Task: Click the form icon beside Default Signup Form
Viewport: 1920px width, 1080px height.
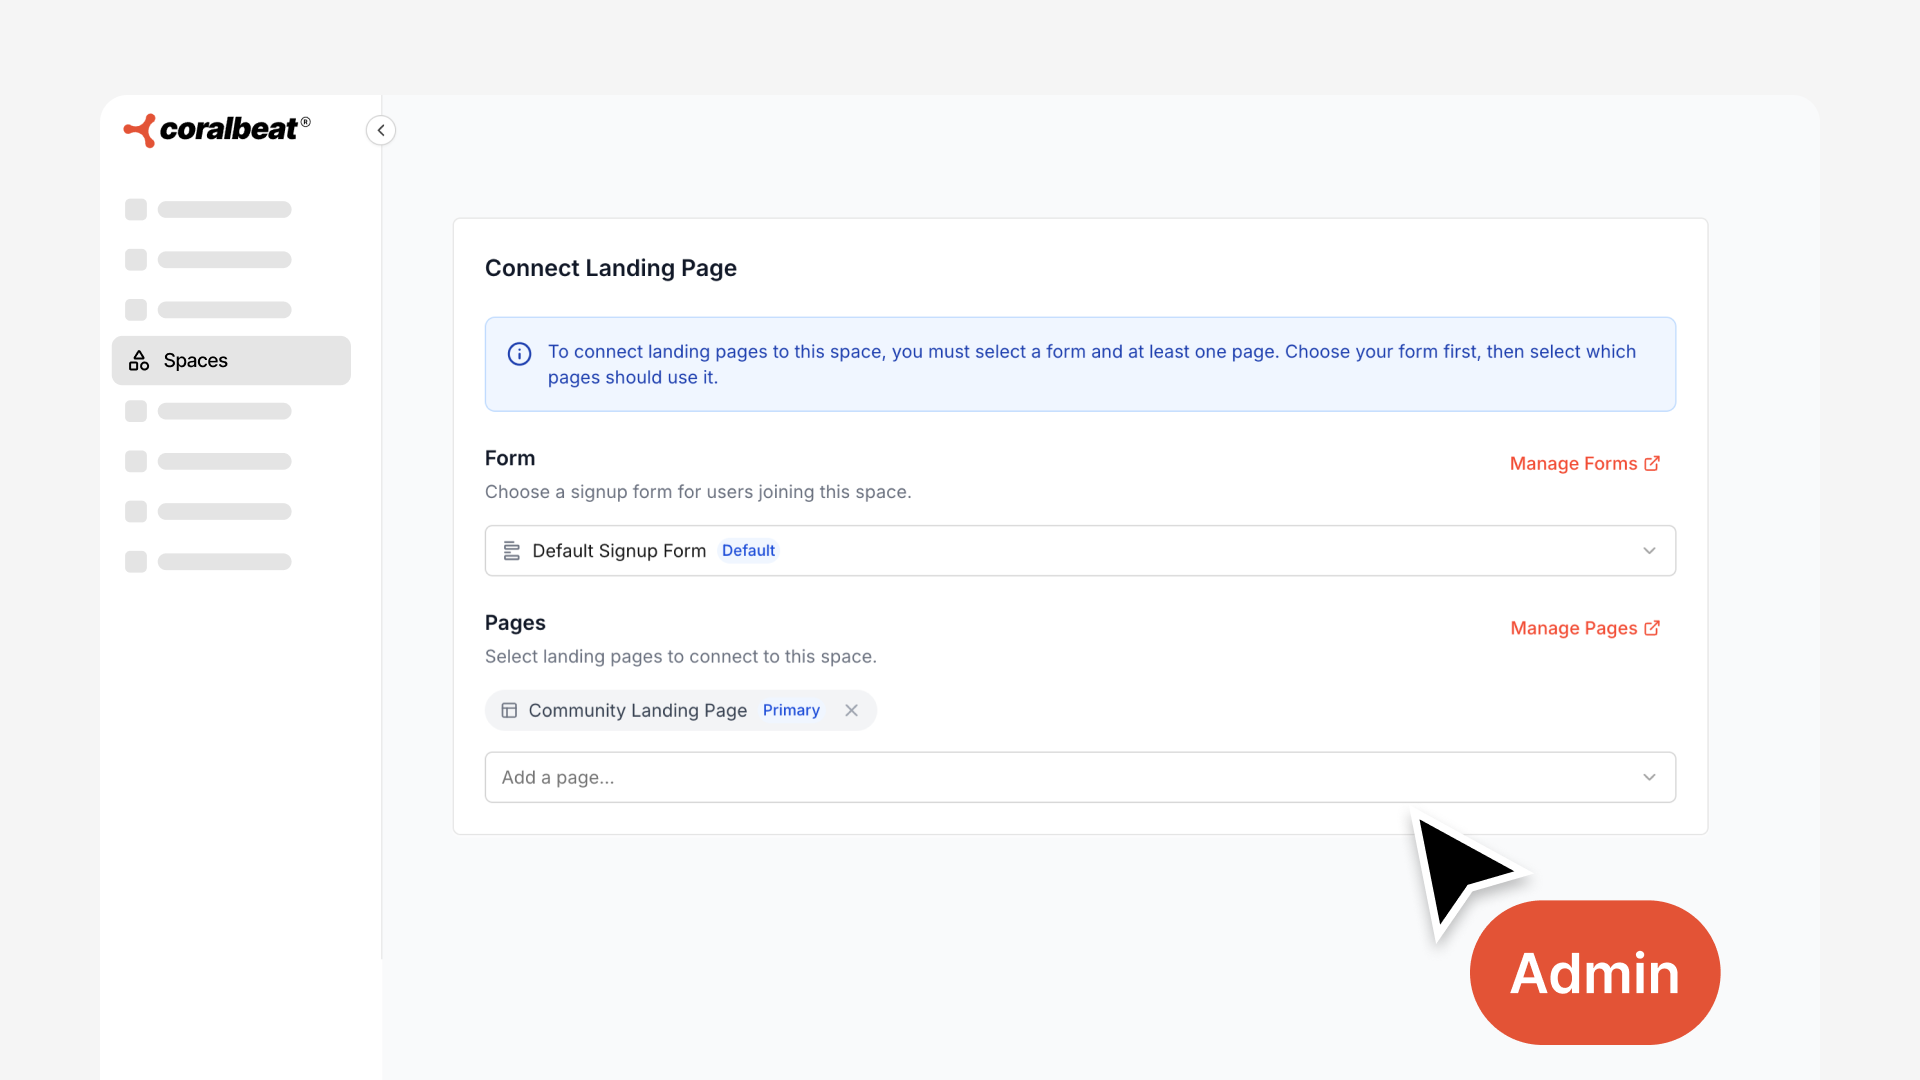Action: 511,551
